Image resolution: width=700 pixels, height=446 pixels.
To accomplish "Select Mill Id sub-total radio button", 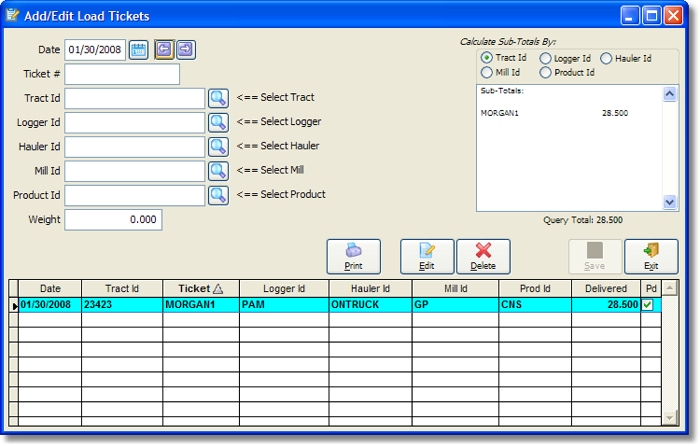I will pyautogui.click(x=487, y=72).
